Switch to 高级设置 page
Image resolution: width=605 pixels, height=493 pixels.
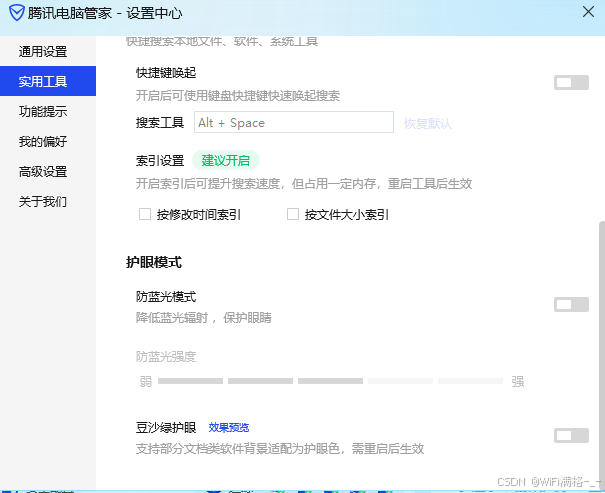(43, 171)
